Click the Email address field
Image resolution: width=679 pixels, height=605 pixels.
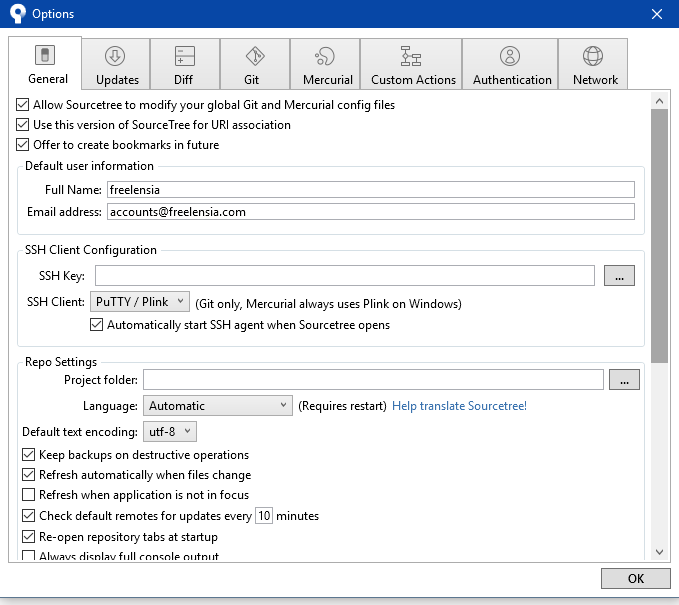(371, 212)
